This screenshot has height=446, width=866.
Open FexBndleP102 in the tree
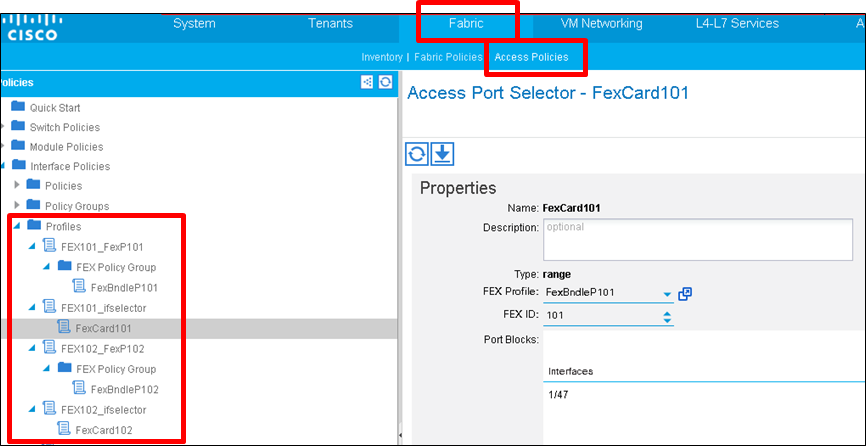pos(124,390)
